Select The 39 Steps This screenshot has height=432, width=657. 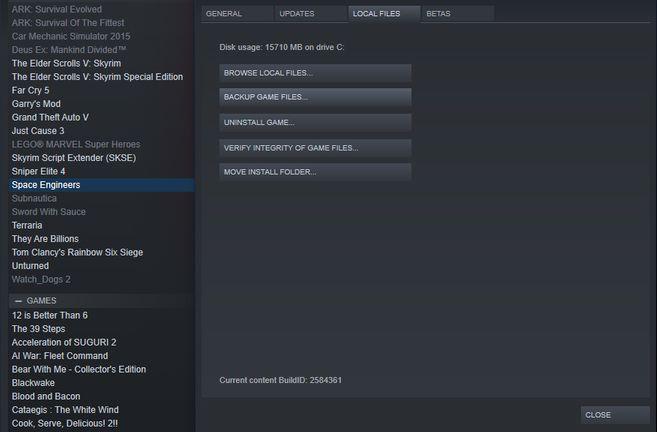pyautogui.click(x=39, y=329)
